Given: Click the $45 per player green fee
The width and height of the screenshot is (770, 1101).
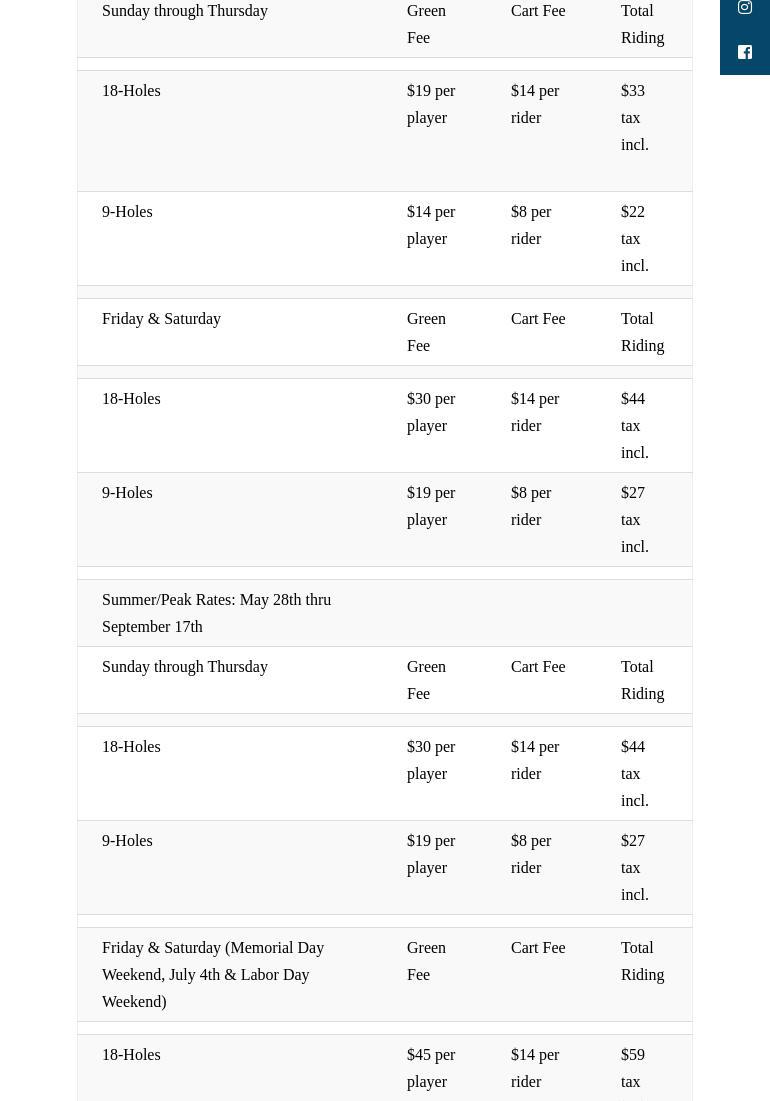Looking at the screenshot, I should [x=431, y=1068].
